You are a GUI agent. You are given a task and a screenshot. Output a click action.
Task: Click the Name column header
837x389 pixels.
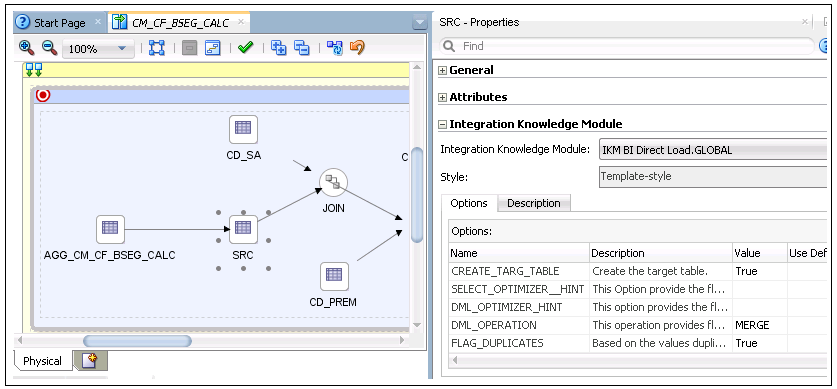point(519,253)
